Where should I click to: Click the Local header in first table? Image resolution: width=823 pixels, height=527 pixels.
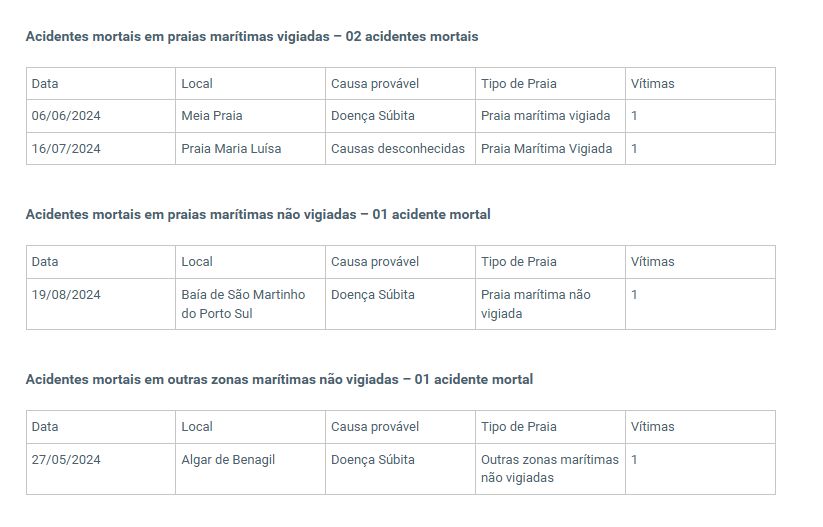(x=250, y=83)
